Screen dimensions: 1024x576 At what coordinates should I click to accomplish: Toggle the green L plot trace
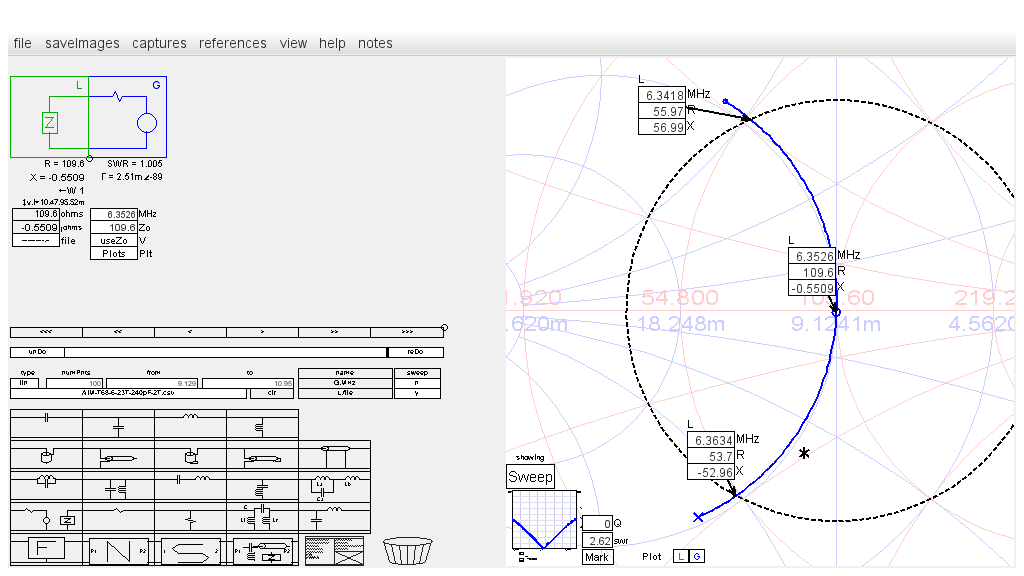pos(681,556)
